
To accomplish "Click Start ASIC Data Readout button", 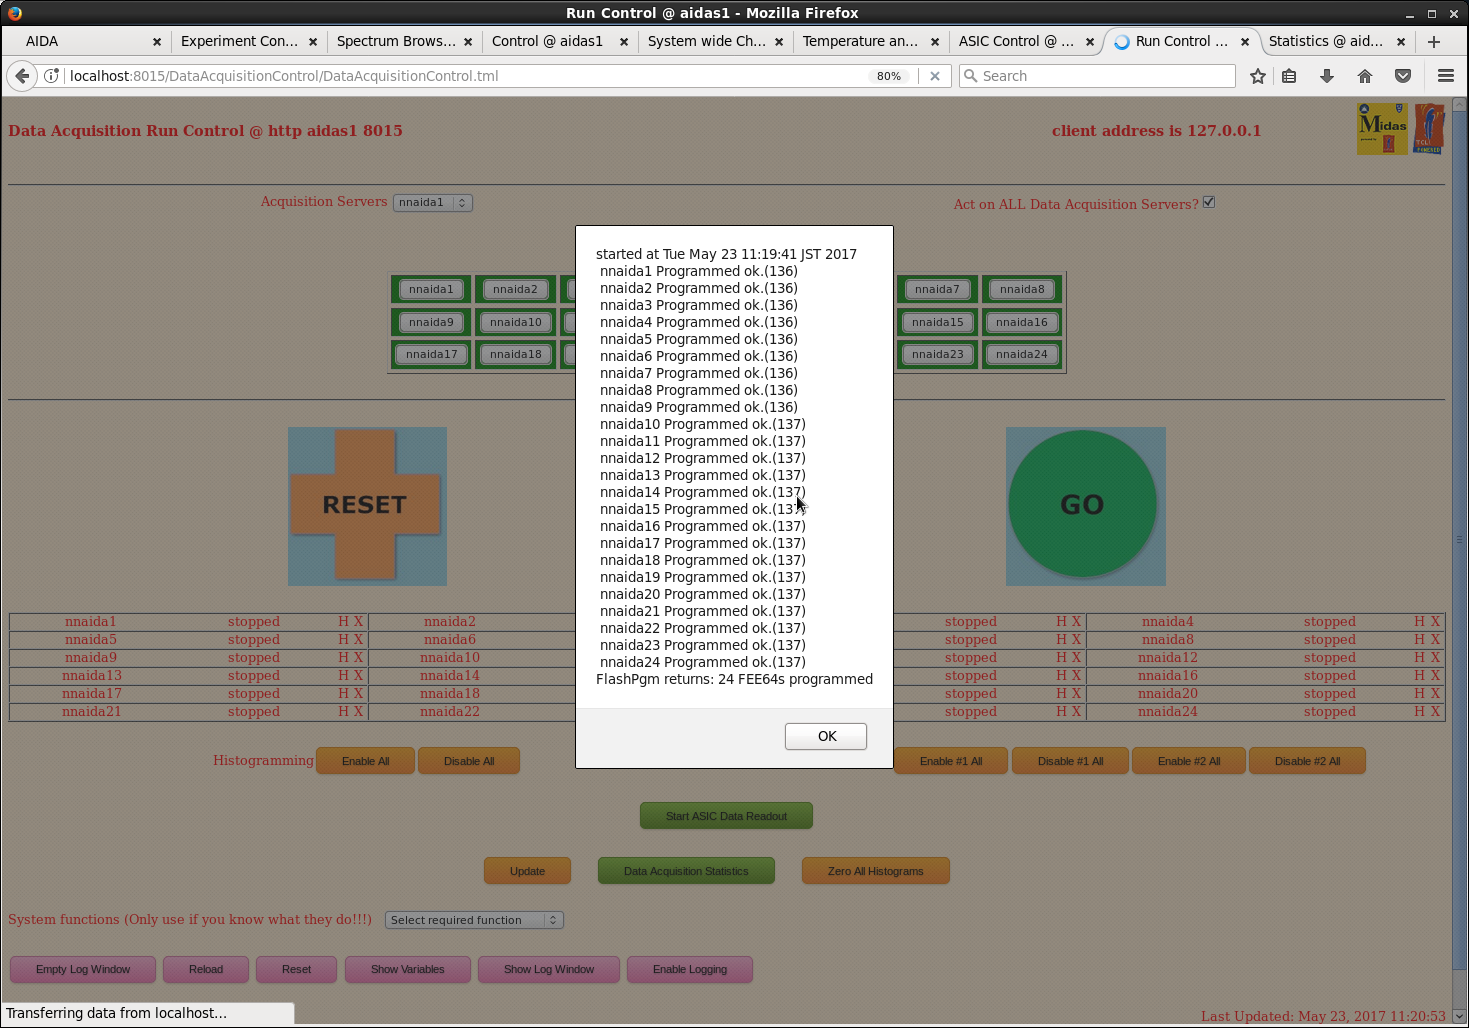I will tap(726, 816).
